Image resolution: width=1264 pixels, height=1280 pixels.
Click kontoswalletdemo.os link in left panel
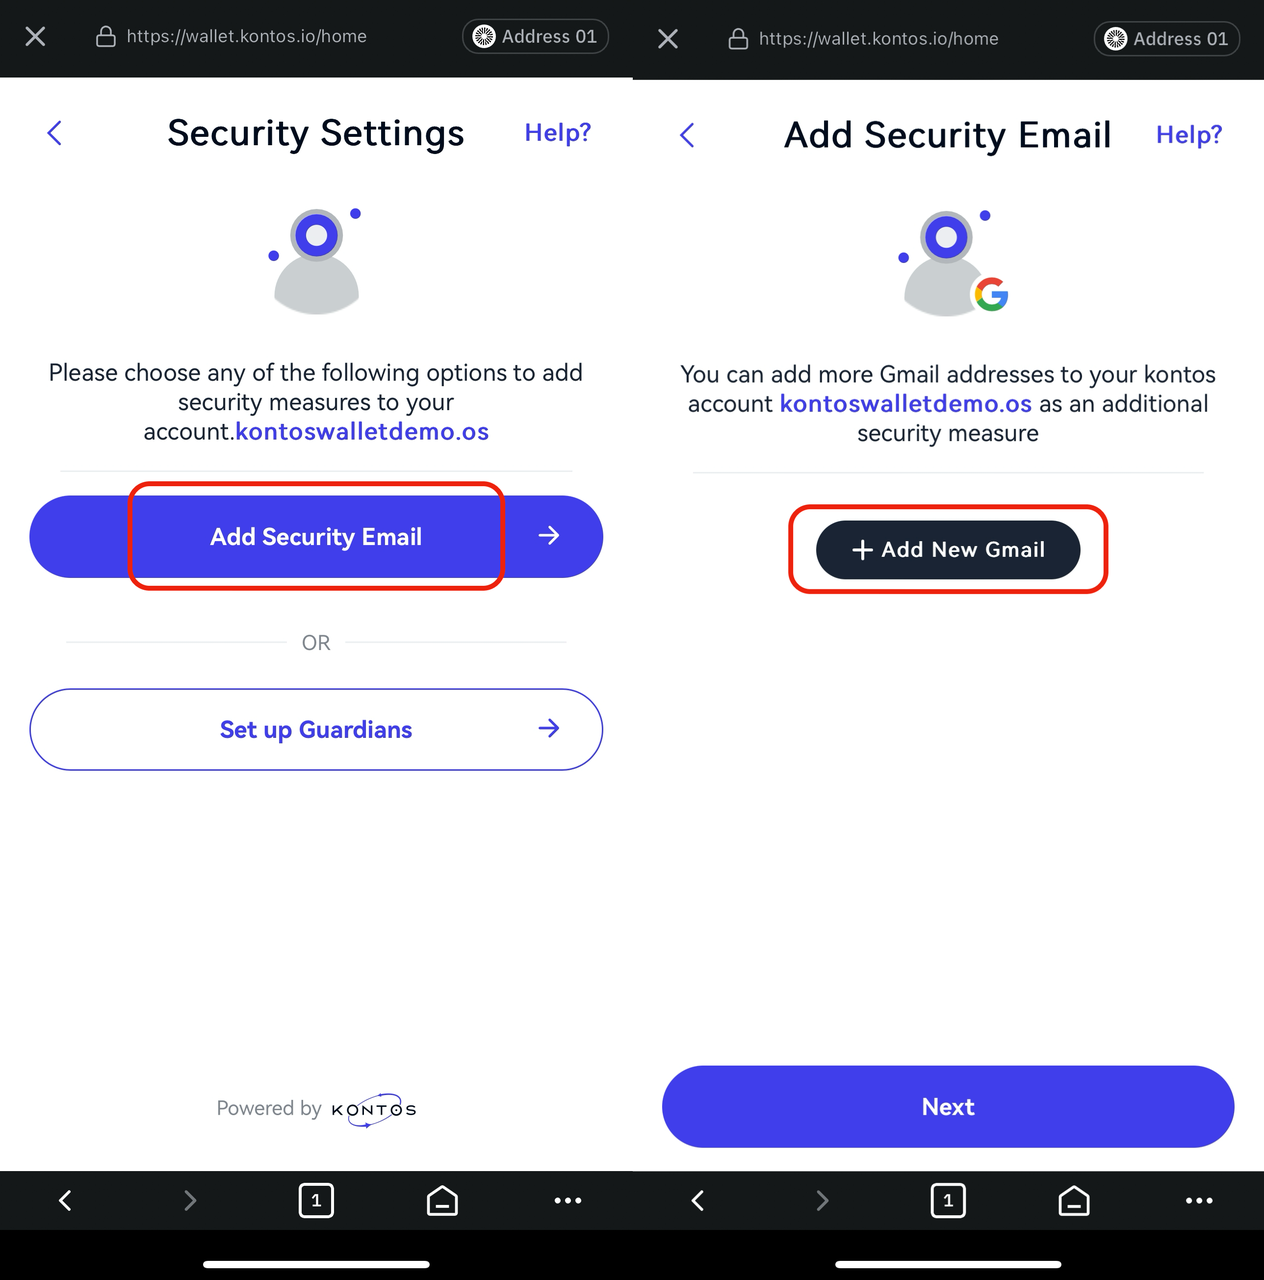pos(362,432)
